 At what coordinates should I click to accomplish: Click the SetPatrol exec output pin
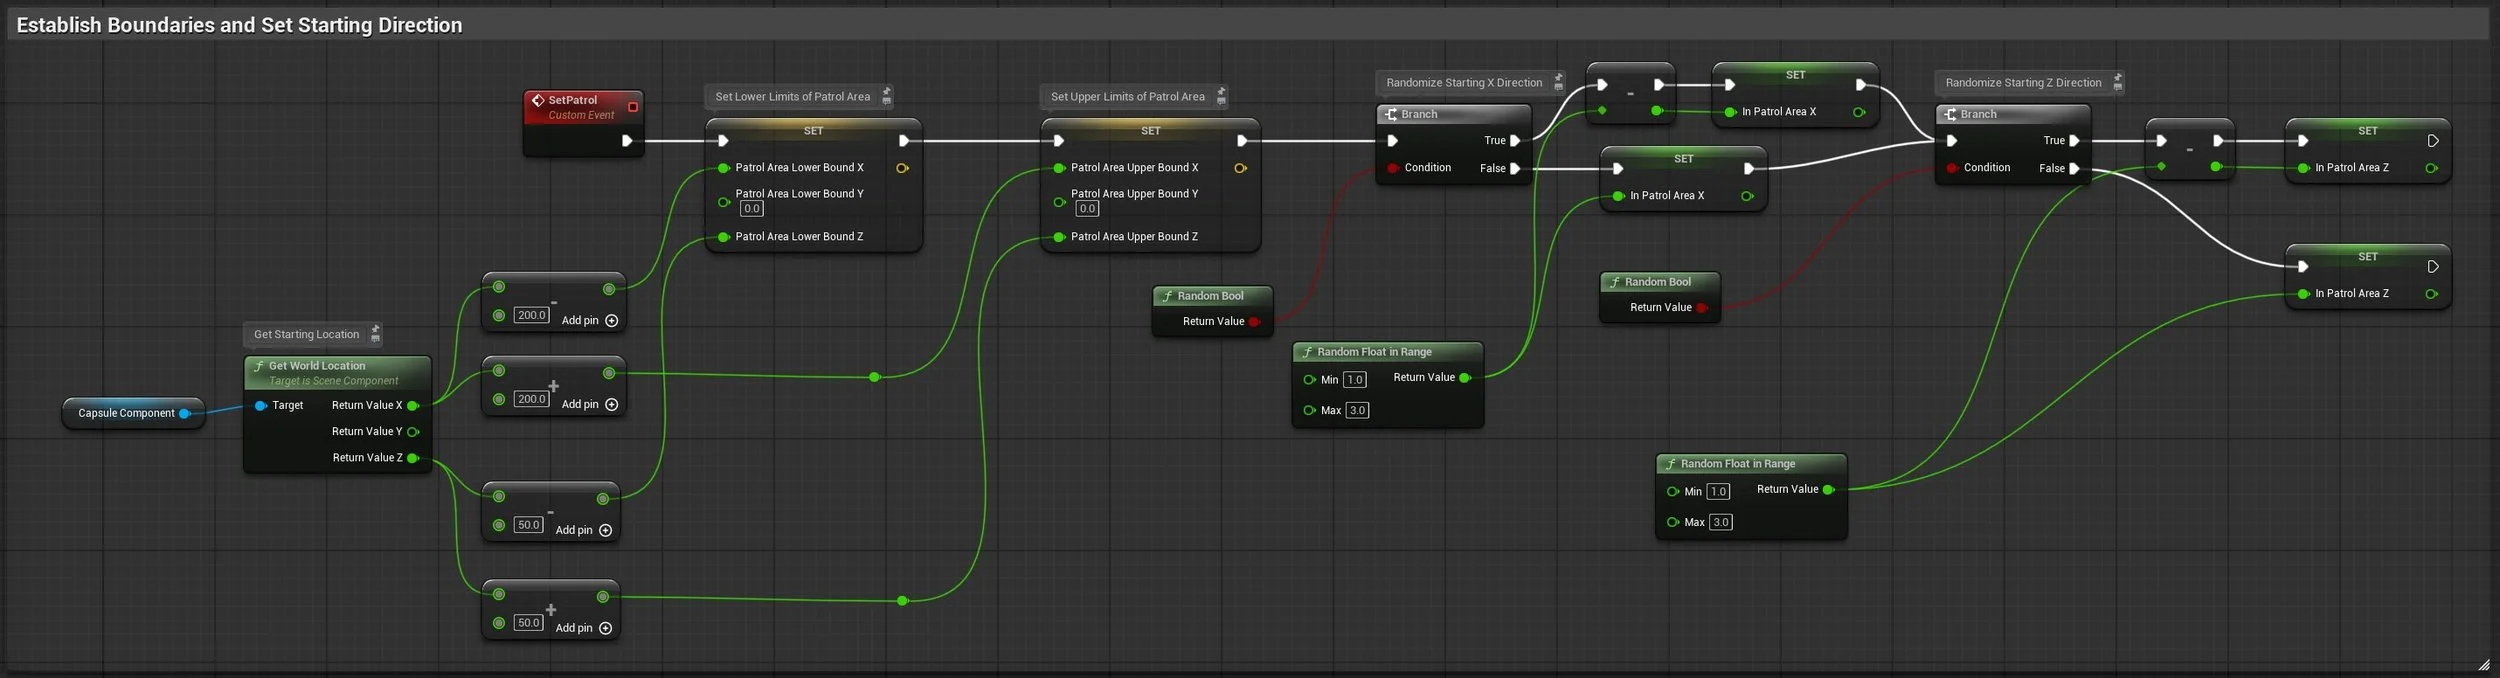[x=627, y=141]
